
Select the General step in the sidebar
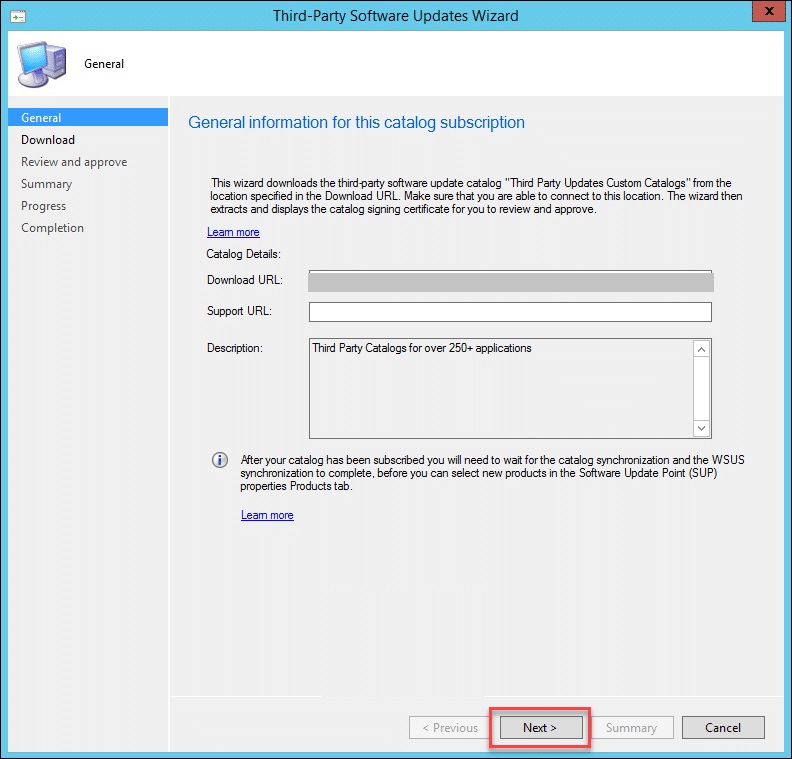(x=41, y=118)
